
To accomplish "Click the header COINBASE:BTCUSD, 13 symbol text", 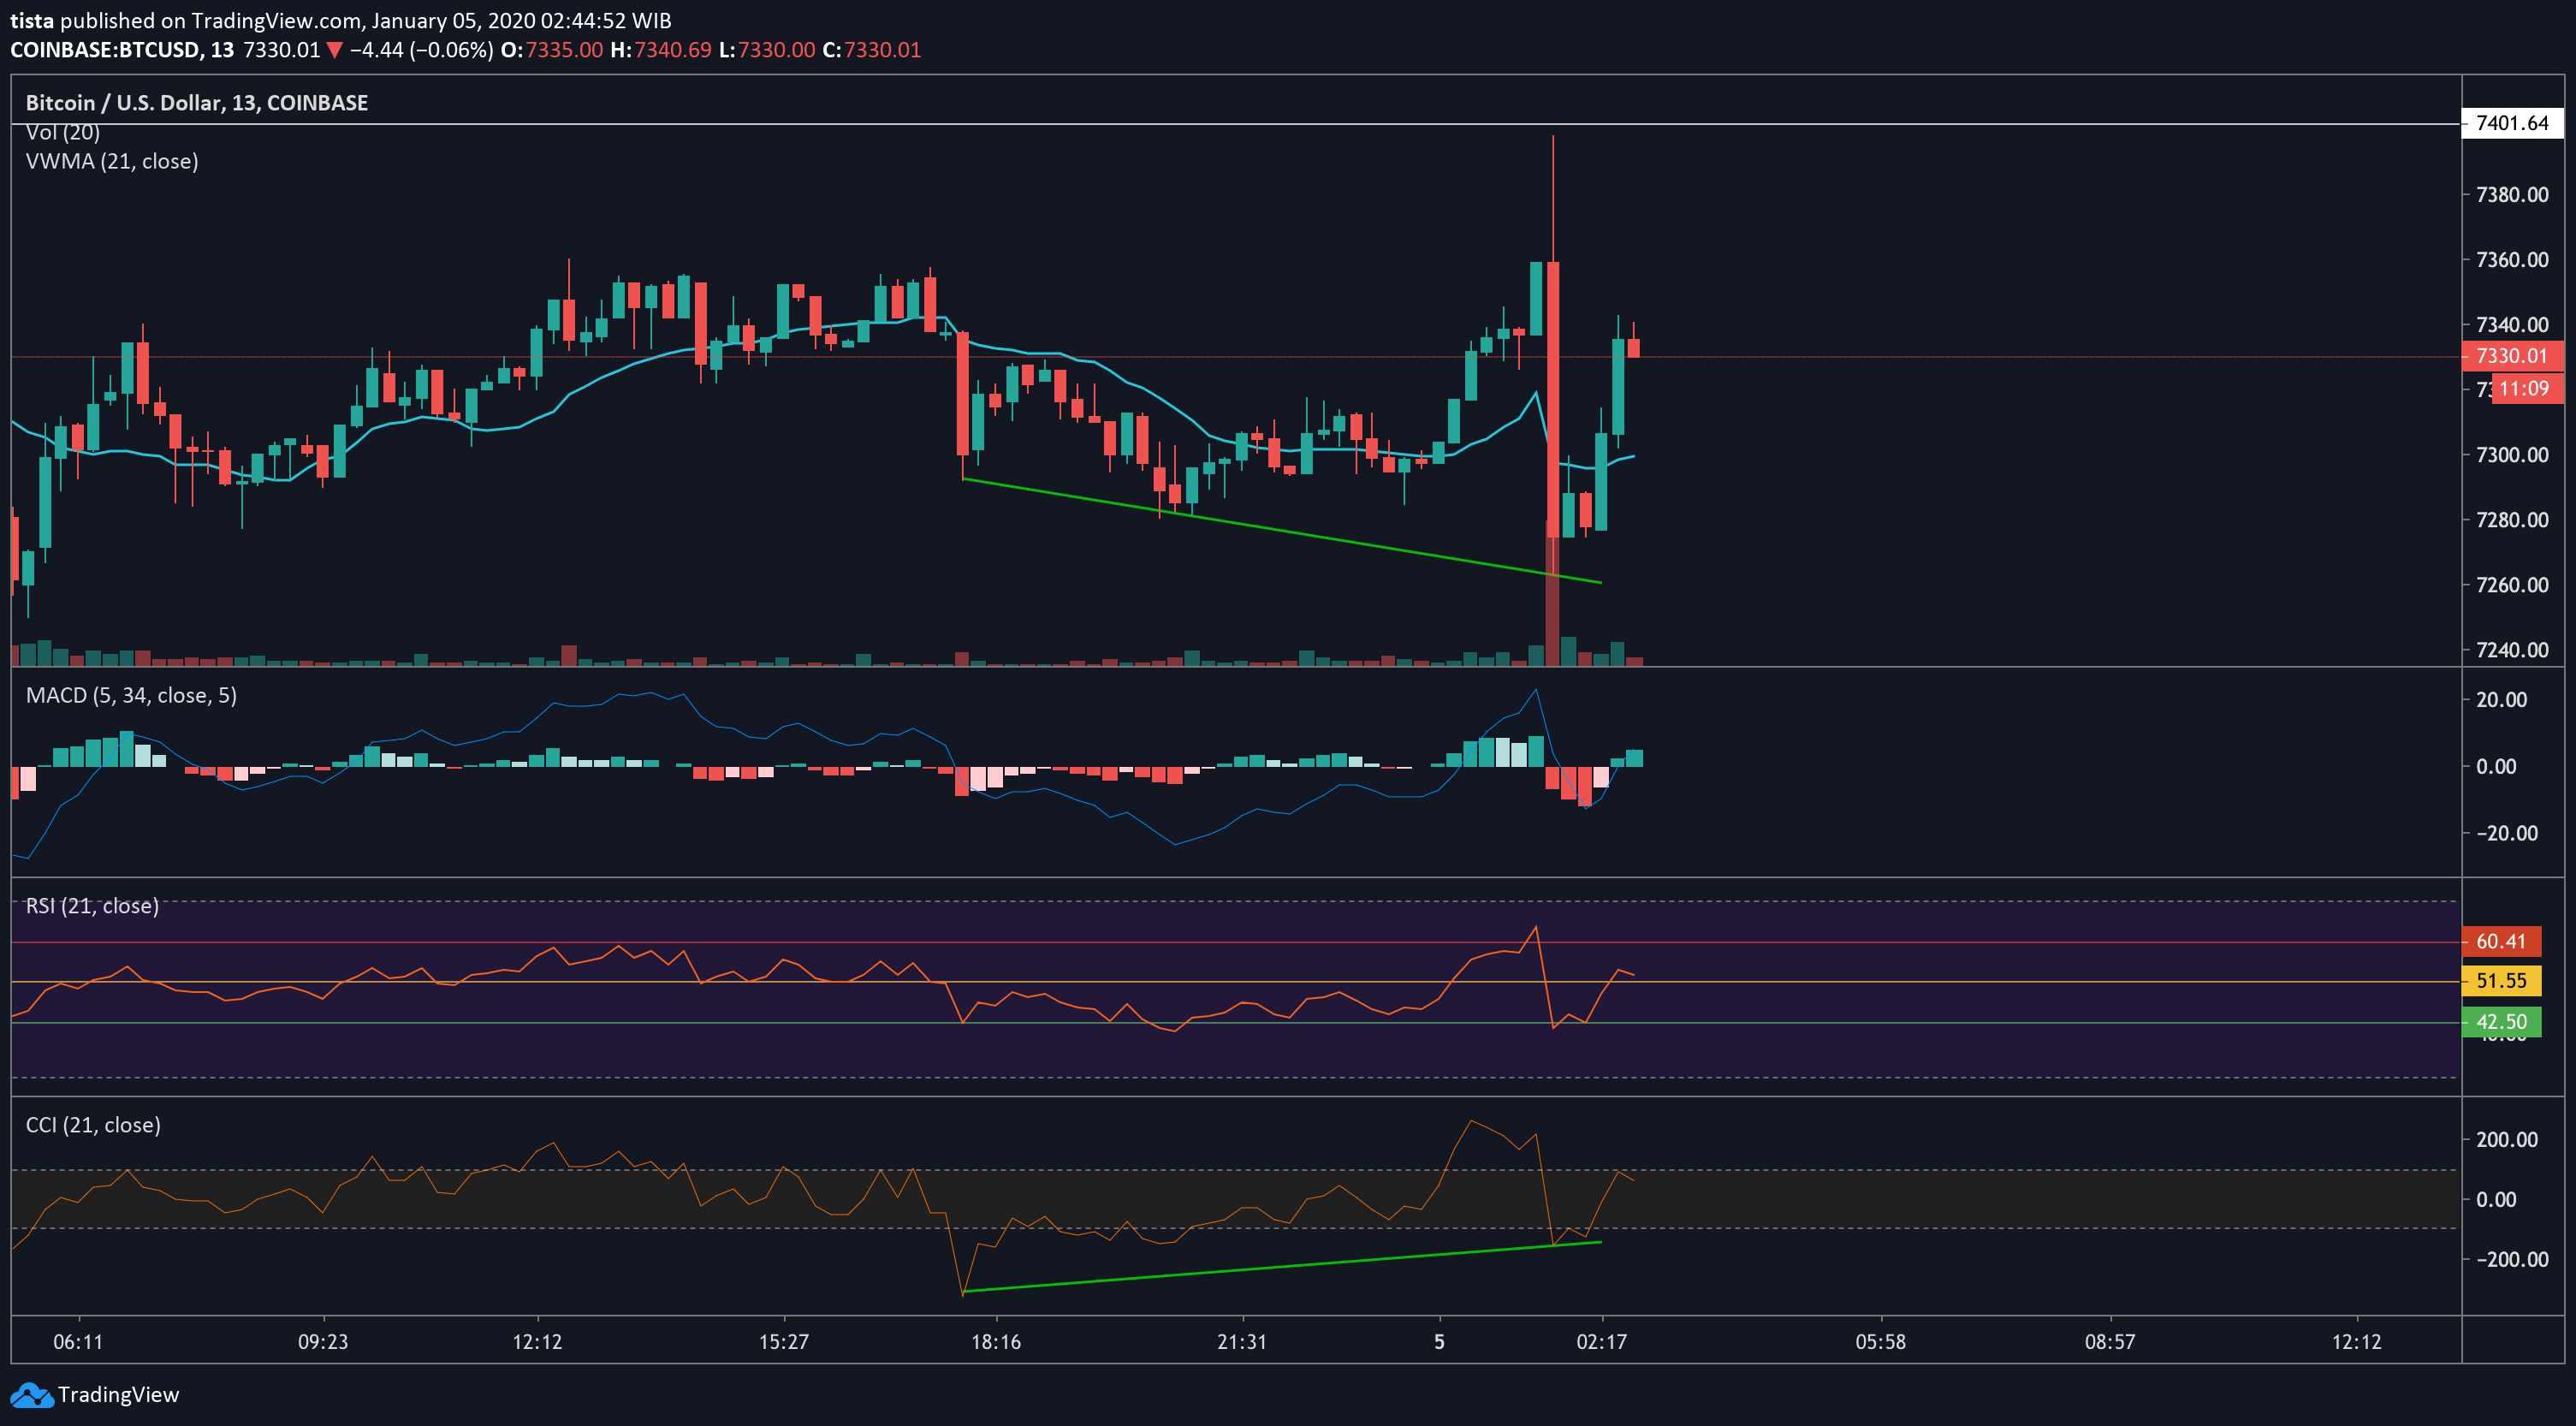I will [x=122, y=50].
